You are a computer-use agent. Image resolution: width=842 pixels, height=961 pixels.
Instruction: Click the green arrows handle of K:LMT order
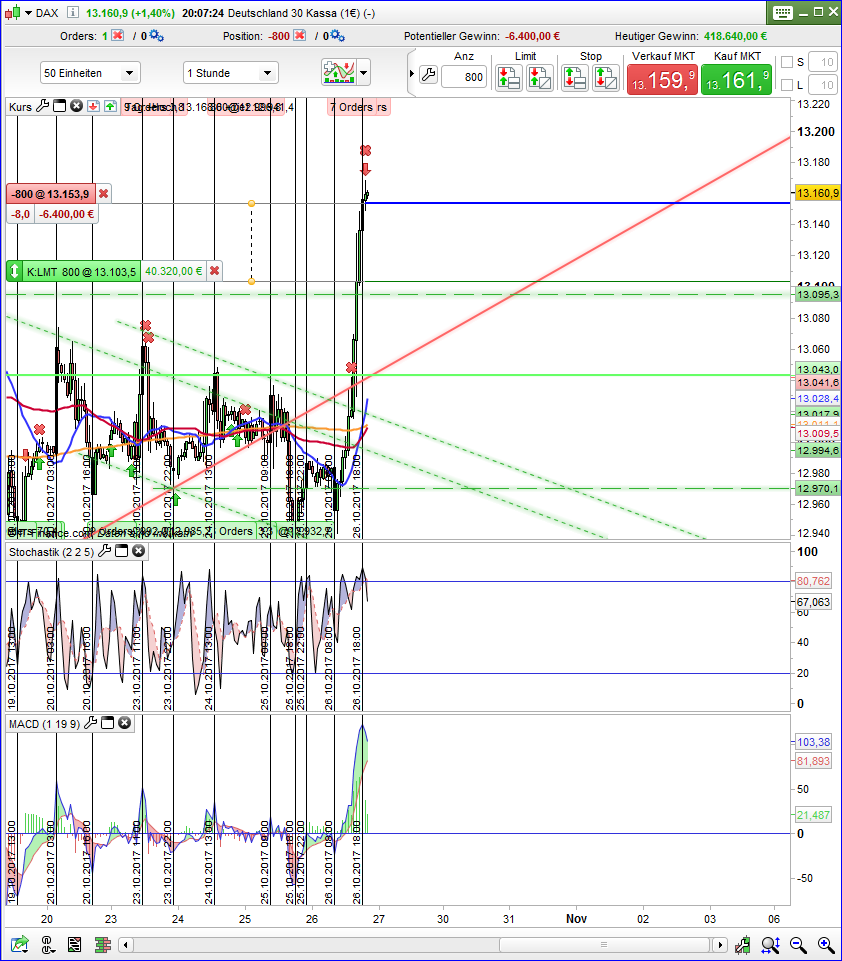[15, 271]
